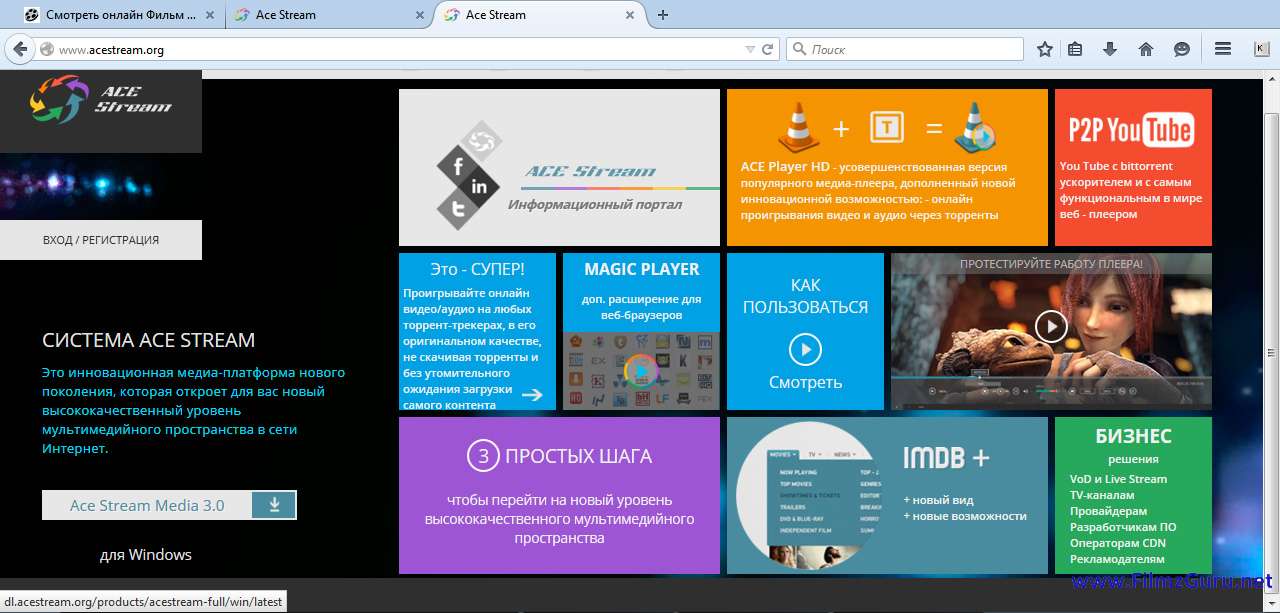The width and height of the screenshot is (1280, 613).
Task: Go to browser home page icon
Action: (x=1146, y=49)
